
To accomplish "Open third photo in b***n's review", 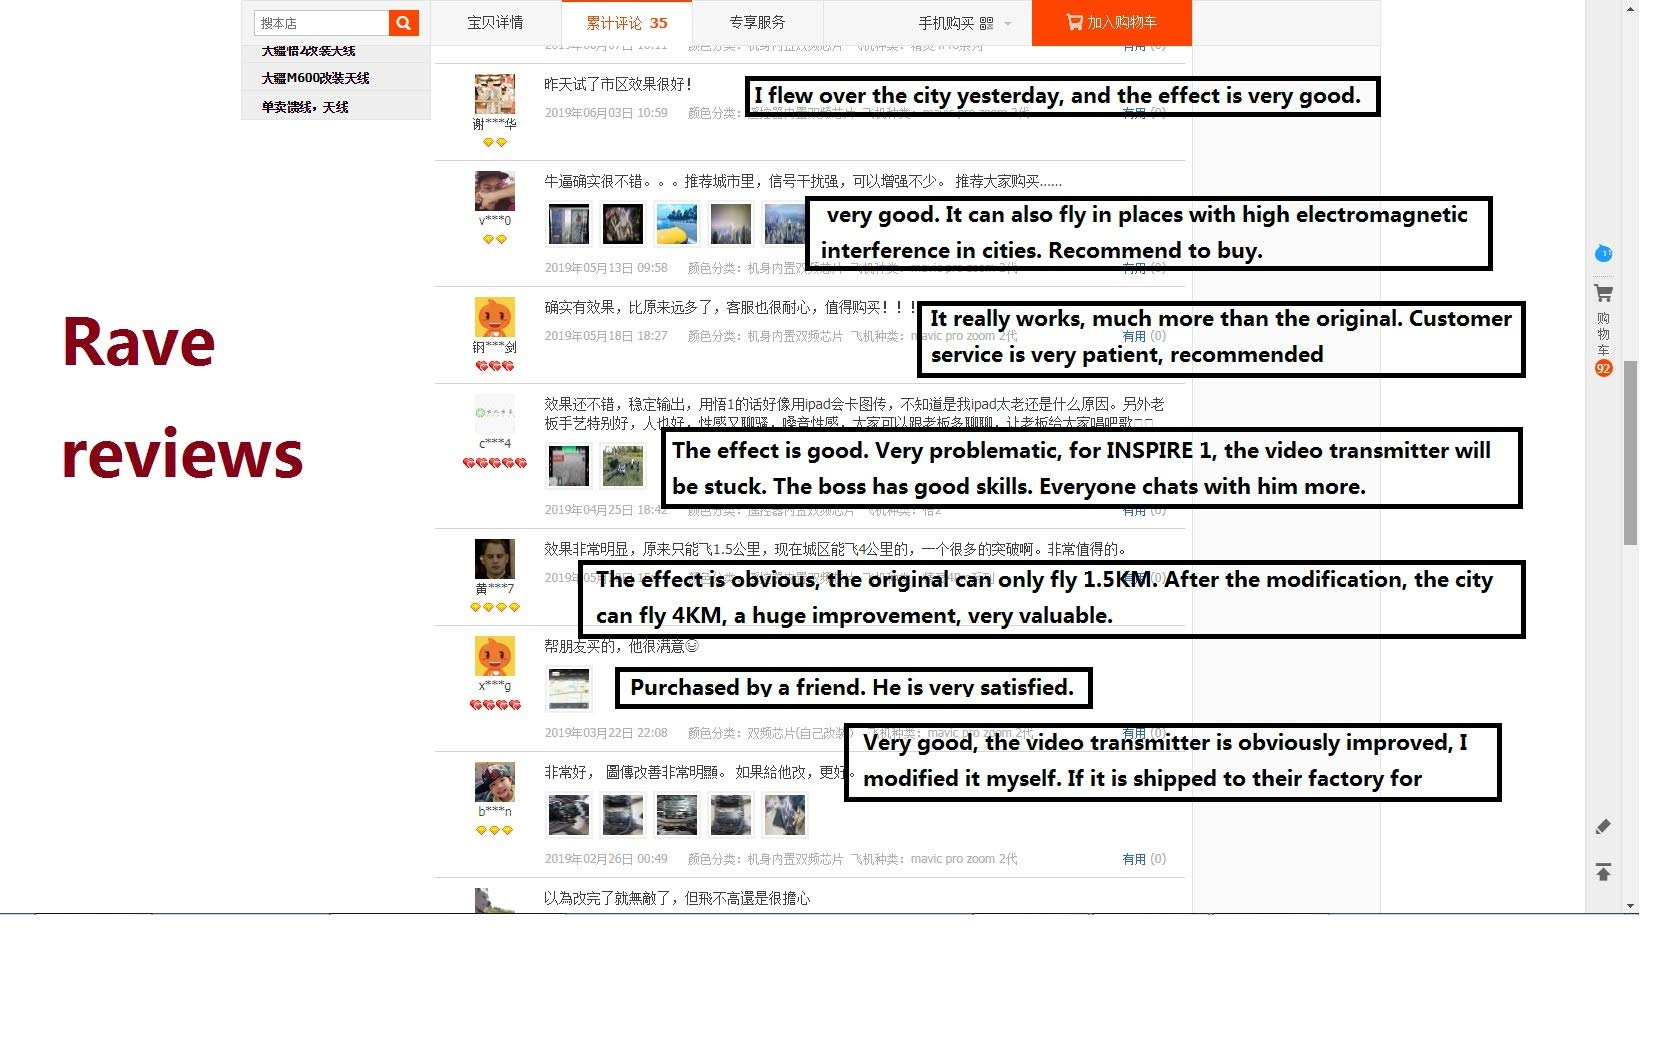I will pyautogui.click(x=677, y=815).
